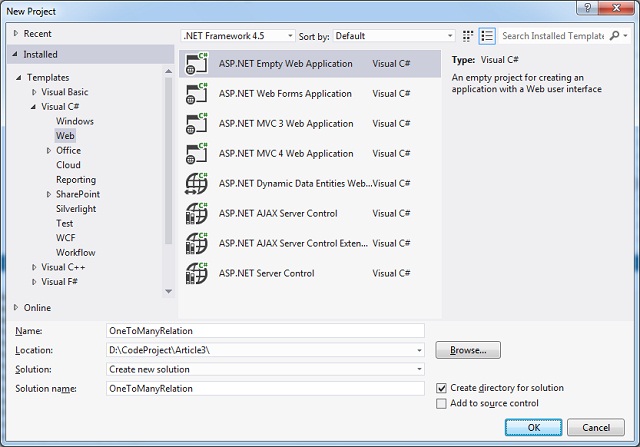
Task: Click the ASP.NET AJAX Server Control icon
Action: (197, 213)
